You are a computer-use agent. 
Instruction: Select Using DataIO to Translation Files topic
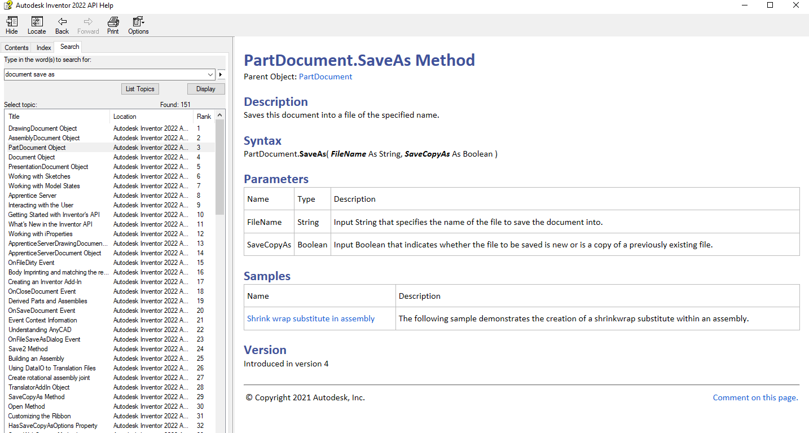coord(52,368)
